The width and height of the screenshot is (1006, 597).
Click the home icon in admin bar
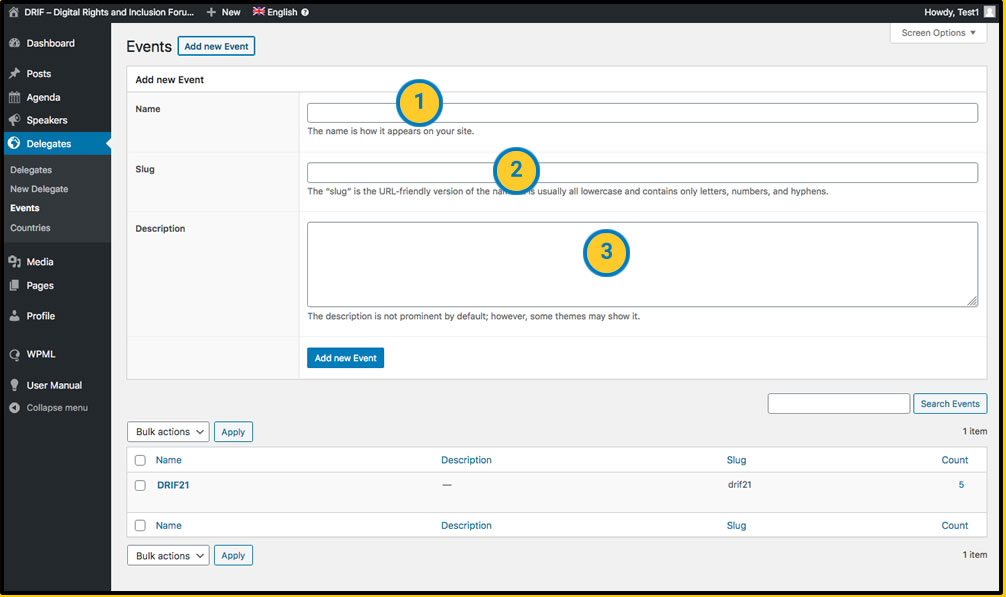(x=13, y=12)
